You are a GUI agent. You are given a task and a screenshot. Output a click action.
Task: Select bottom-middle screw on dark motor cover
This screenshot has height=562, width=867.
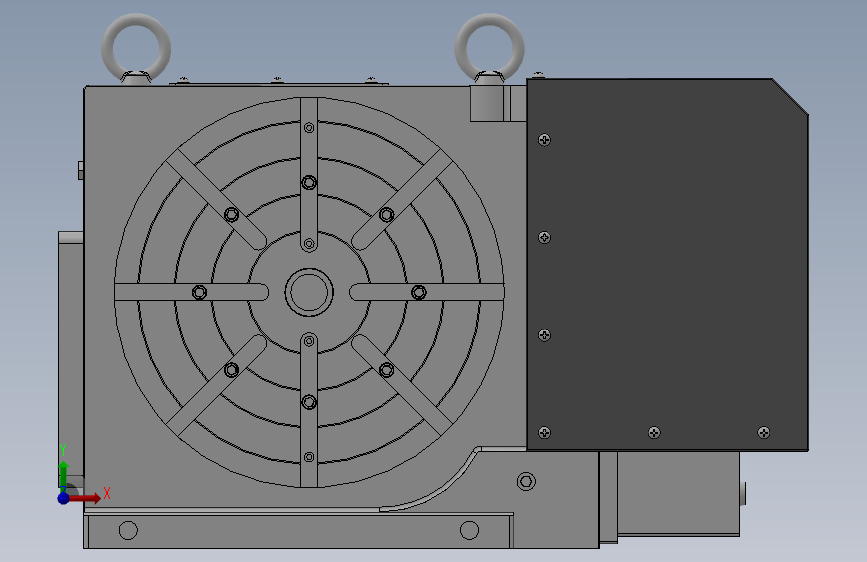coord(654,432)
